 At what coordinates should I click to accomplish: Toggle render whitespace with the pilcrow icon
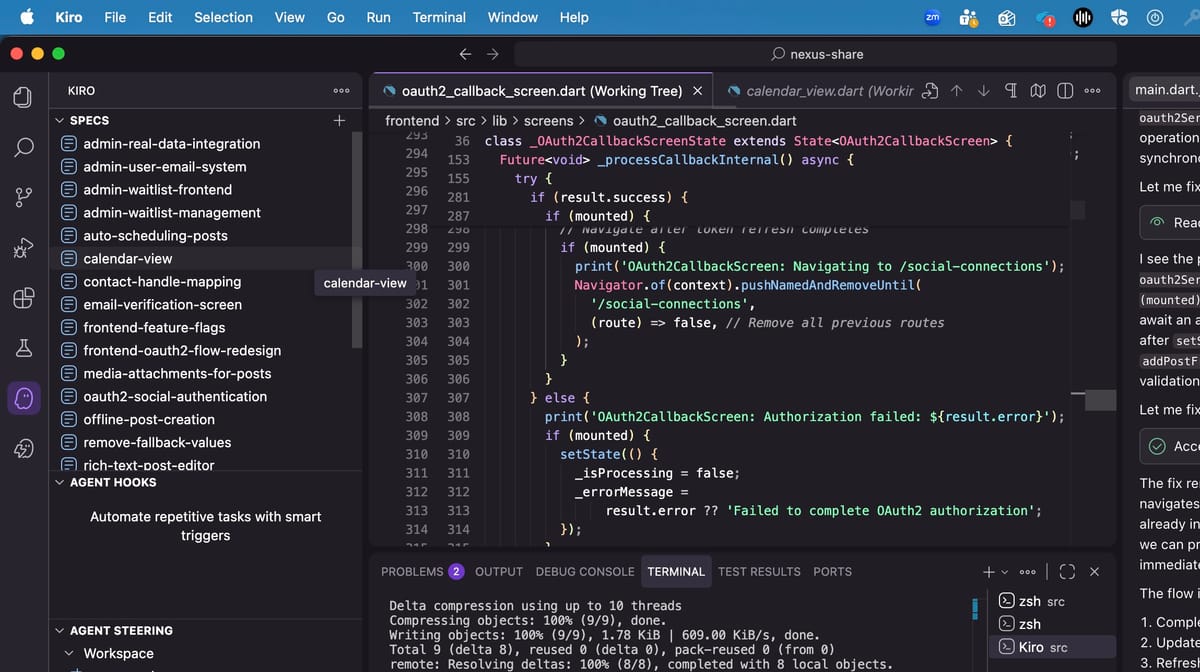[x=1011, y=90]
